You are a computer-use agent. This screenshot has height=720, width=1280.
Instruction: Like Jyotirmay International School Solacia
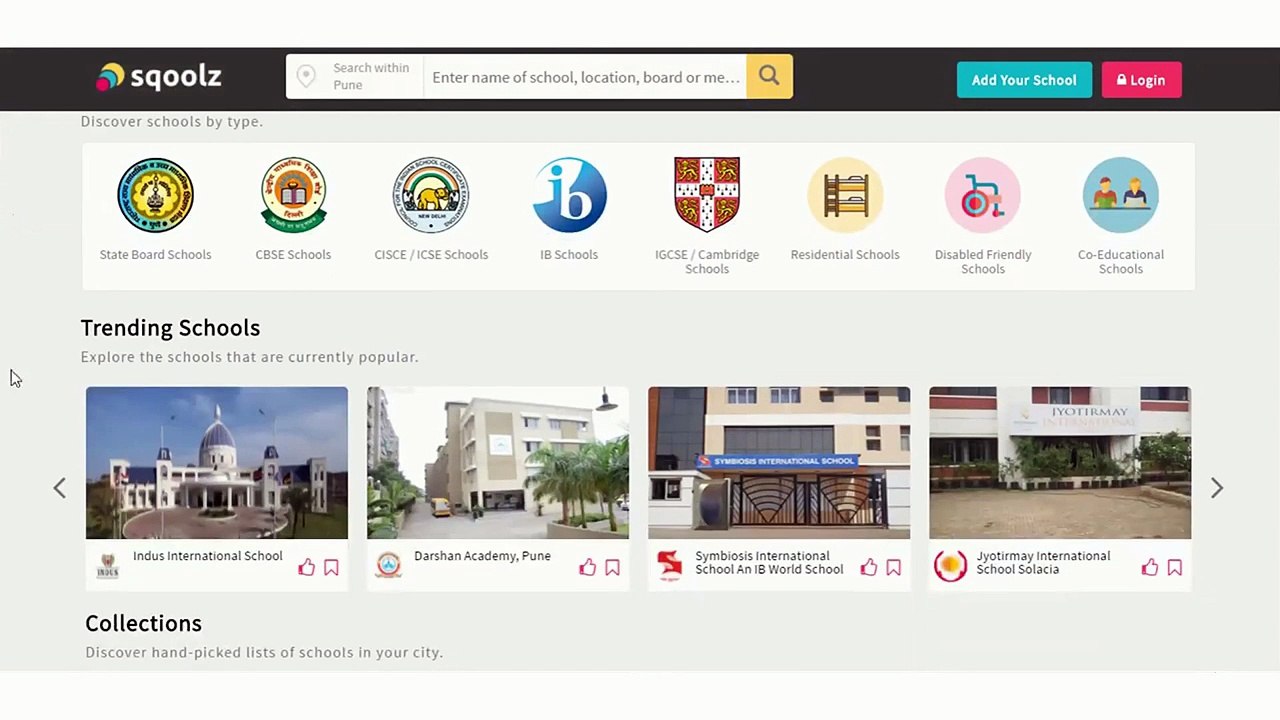(x=1149, y=567)
